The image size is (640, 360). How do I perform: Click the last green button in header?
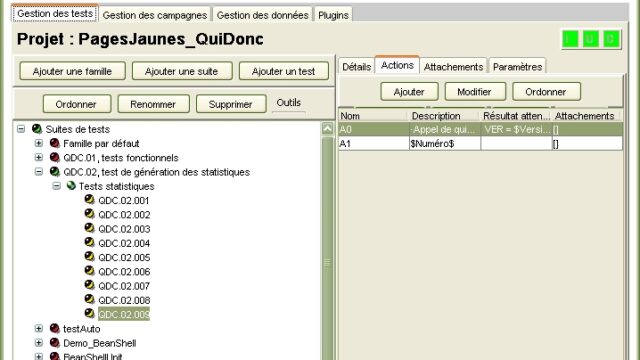611,39
